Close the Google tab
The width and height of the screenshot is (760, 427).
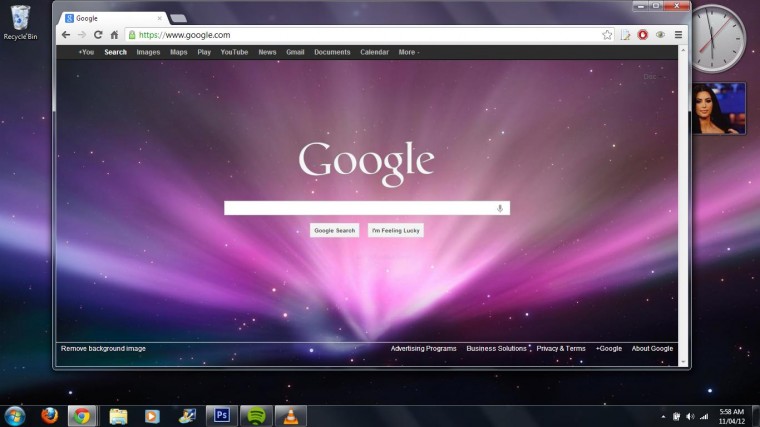click(159, 18)
